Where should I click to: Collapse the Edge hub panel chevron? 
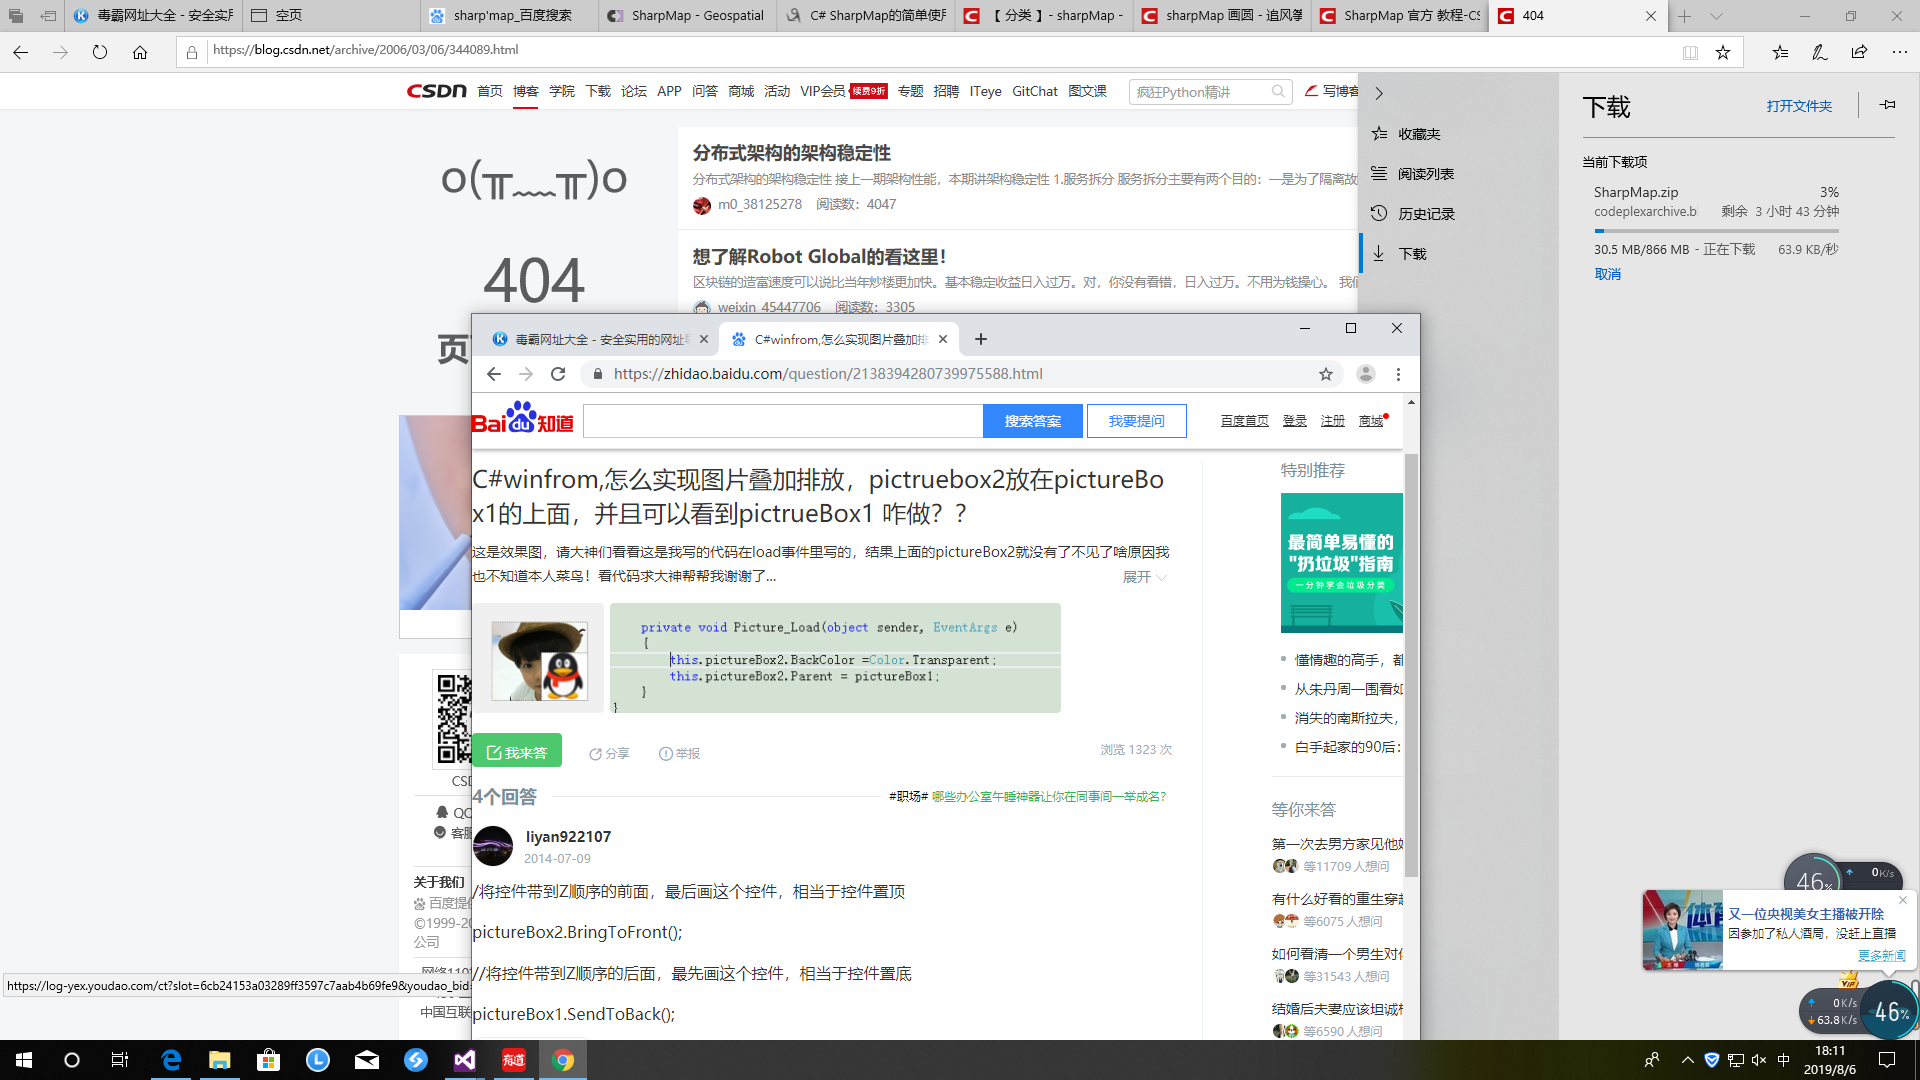point(1379,93)
